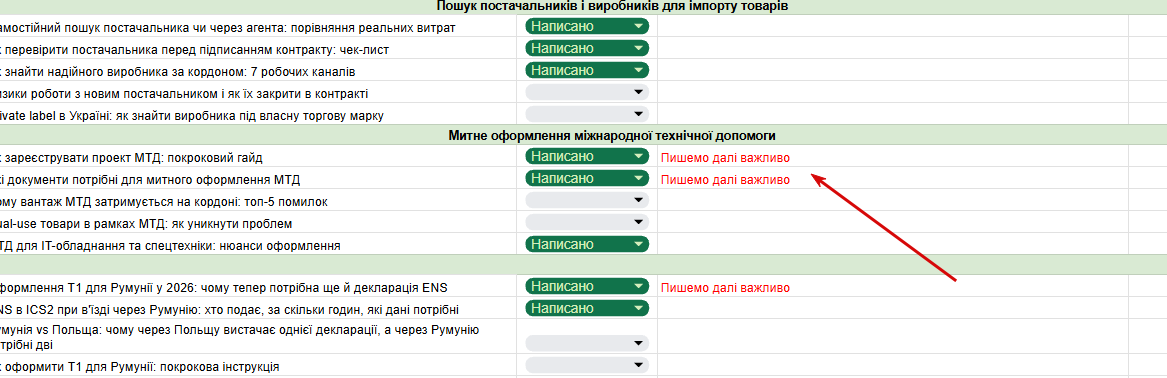
Task: Open empty status dropdown for 'закрити в контракті' row
Action: click(586, 92)
